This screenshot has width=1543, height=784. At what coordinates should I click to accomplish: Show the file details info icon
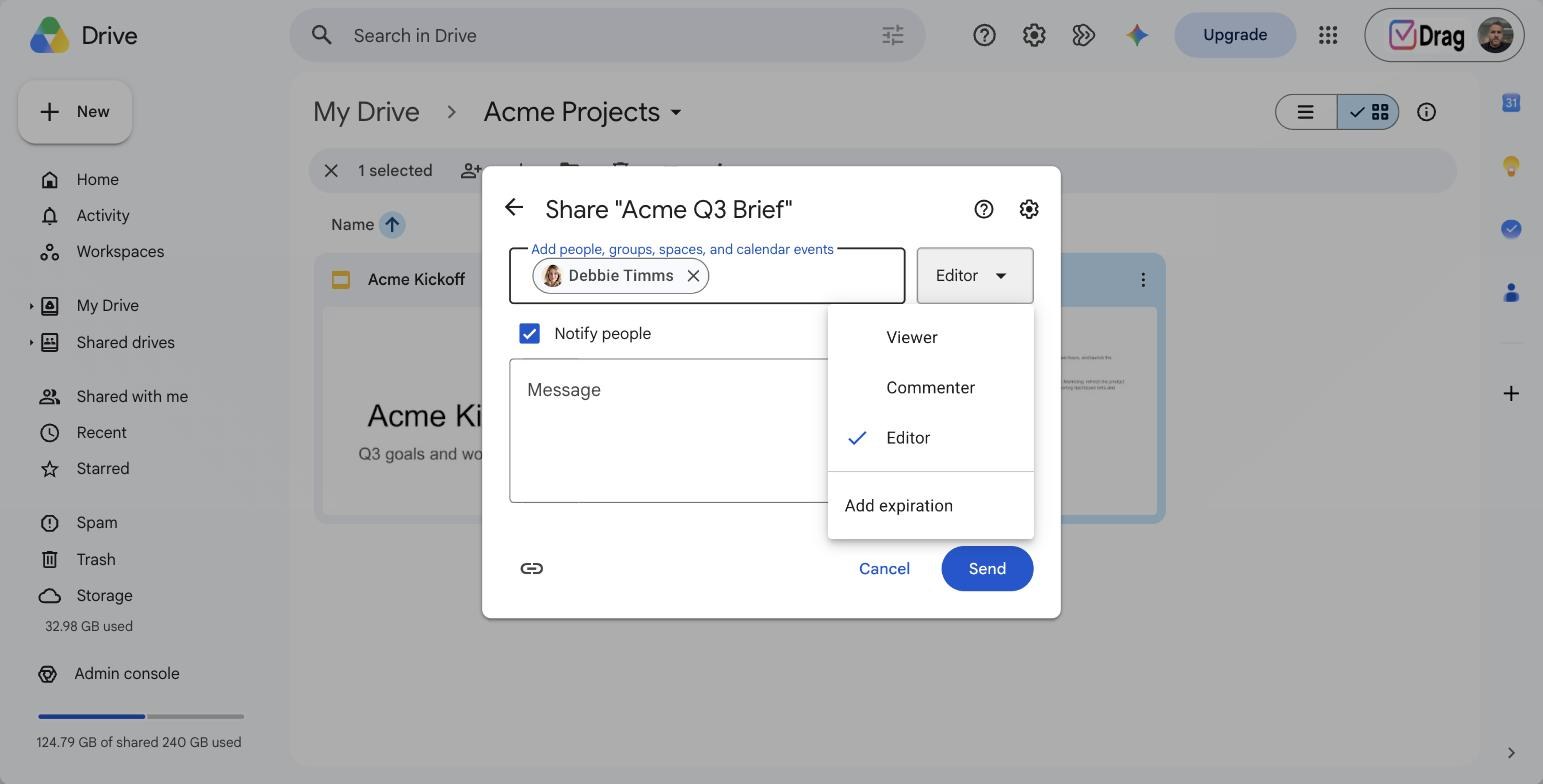pyautogui.click(x=1427, y=112)
